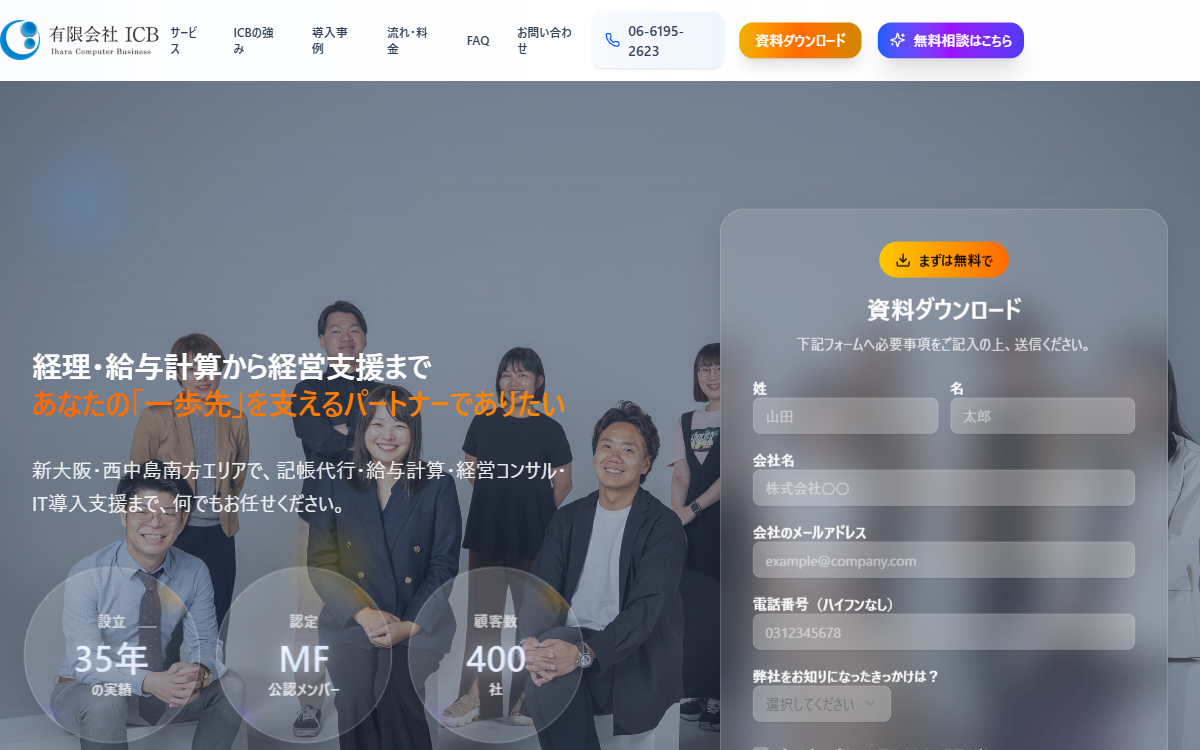Click the 顧客数 400社 circle

click(496, 655)
